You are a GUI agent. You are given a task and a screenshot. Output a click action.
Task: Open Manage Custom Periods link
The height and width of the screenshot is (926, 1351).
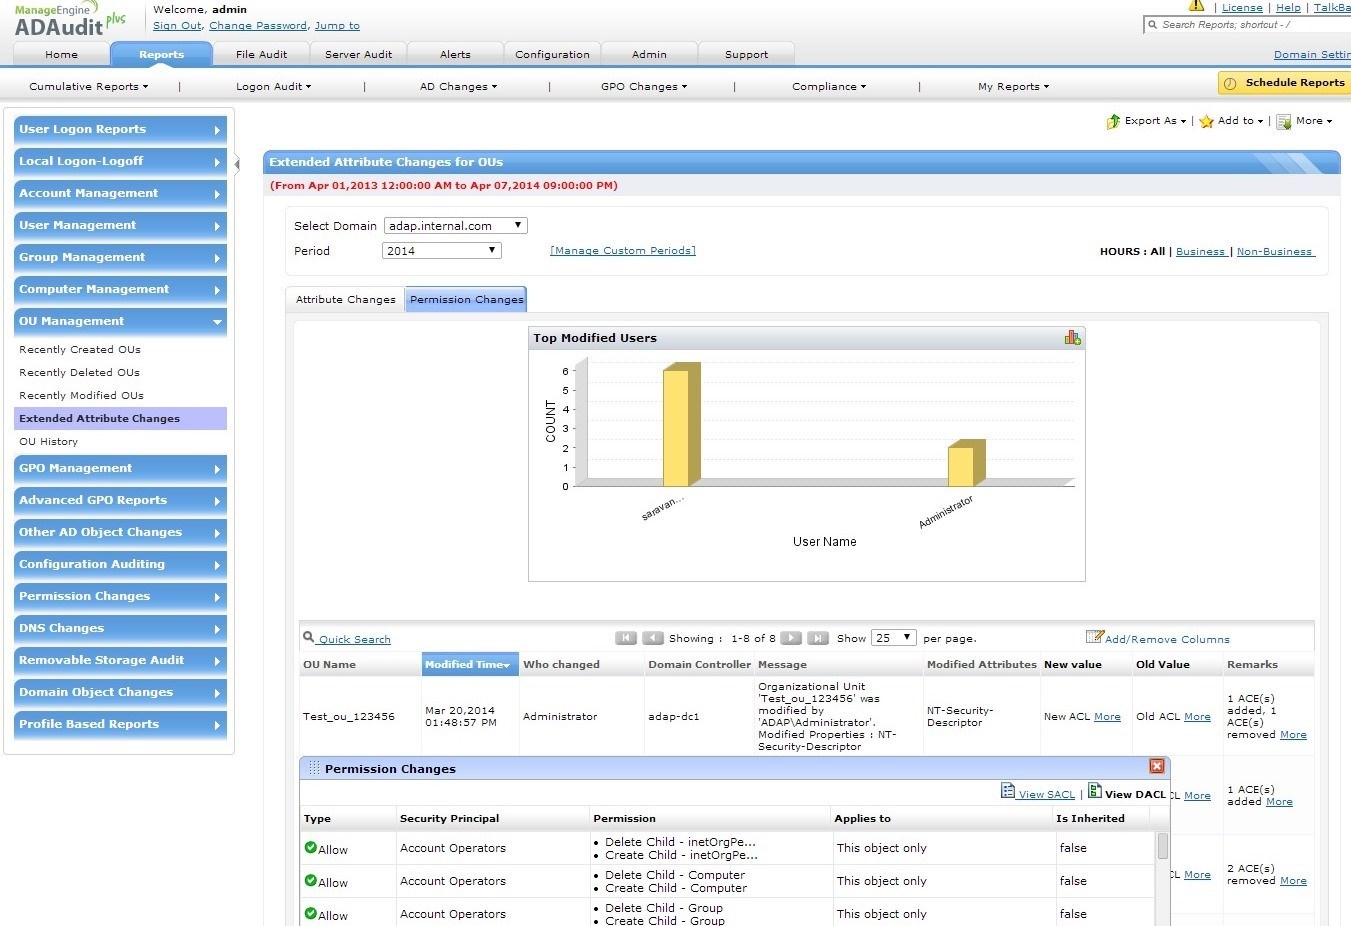622,251
